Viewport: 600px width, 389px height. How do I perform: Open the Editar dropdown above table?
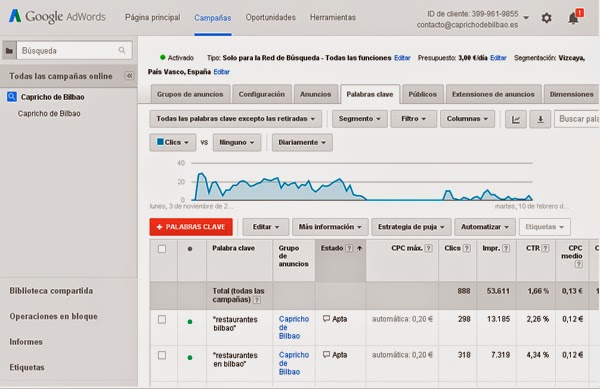point(266,227)
